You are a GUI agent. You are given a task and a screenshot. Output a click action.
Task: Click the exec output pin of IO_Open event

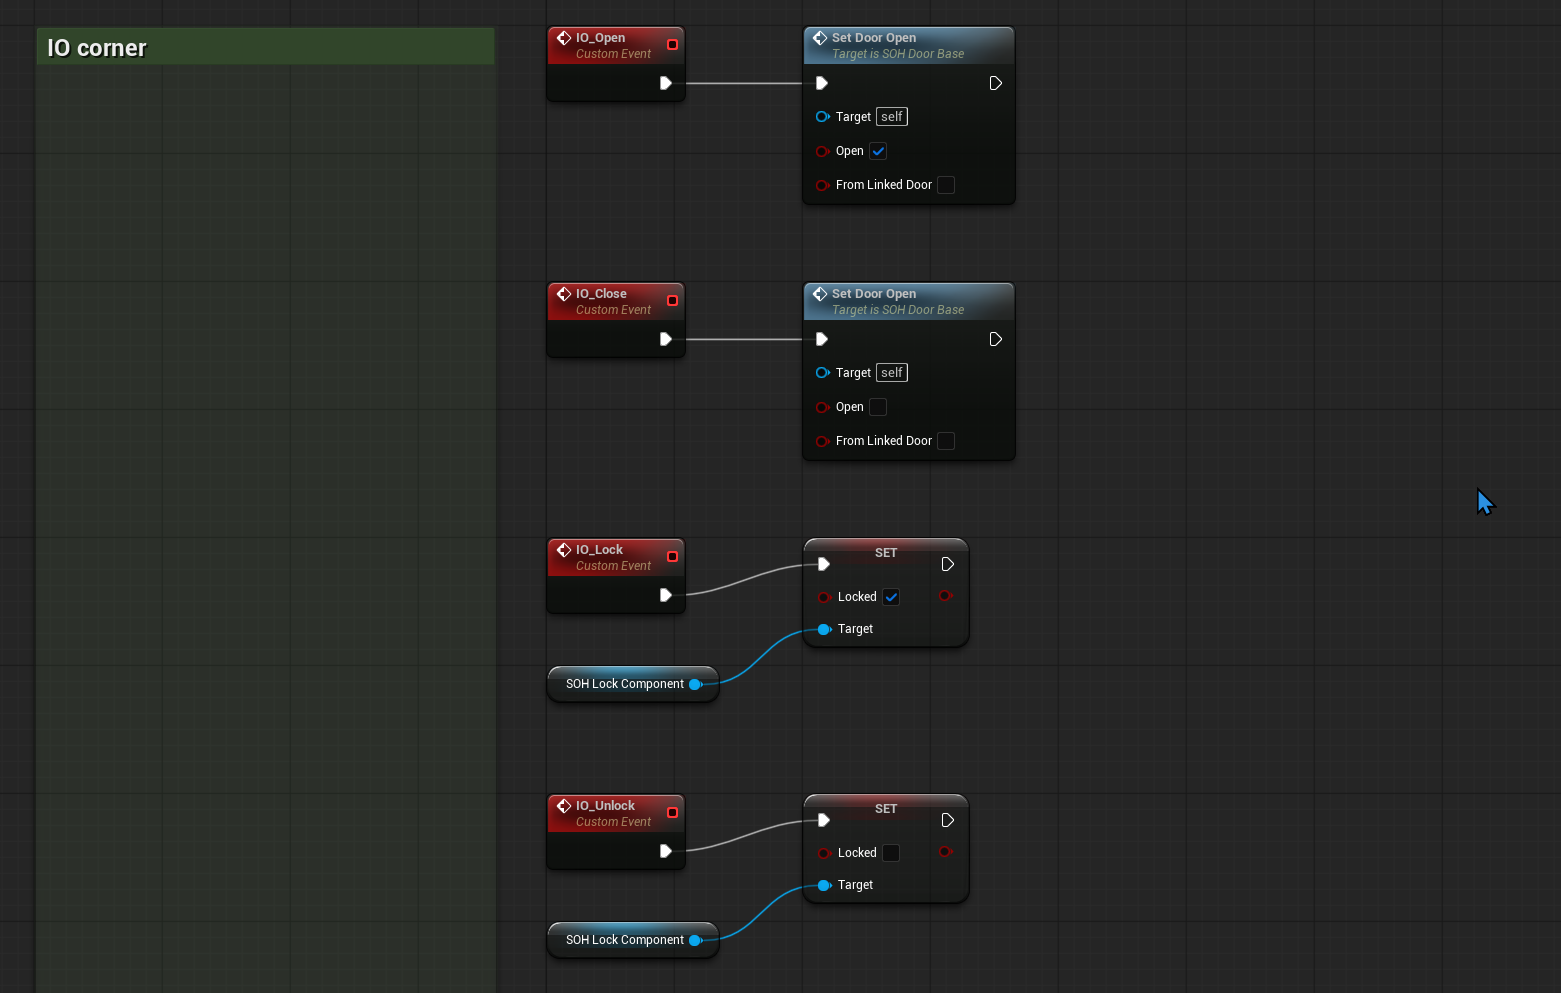click(665, 83)
